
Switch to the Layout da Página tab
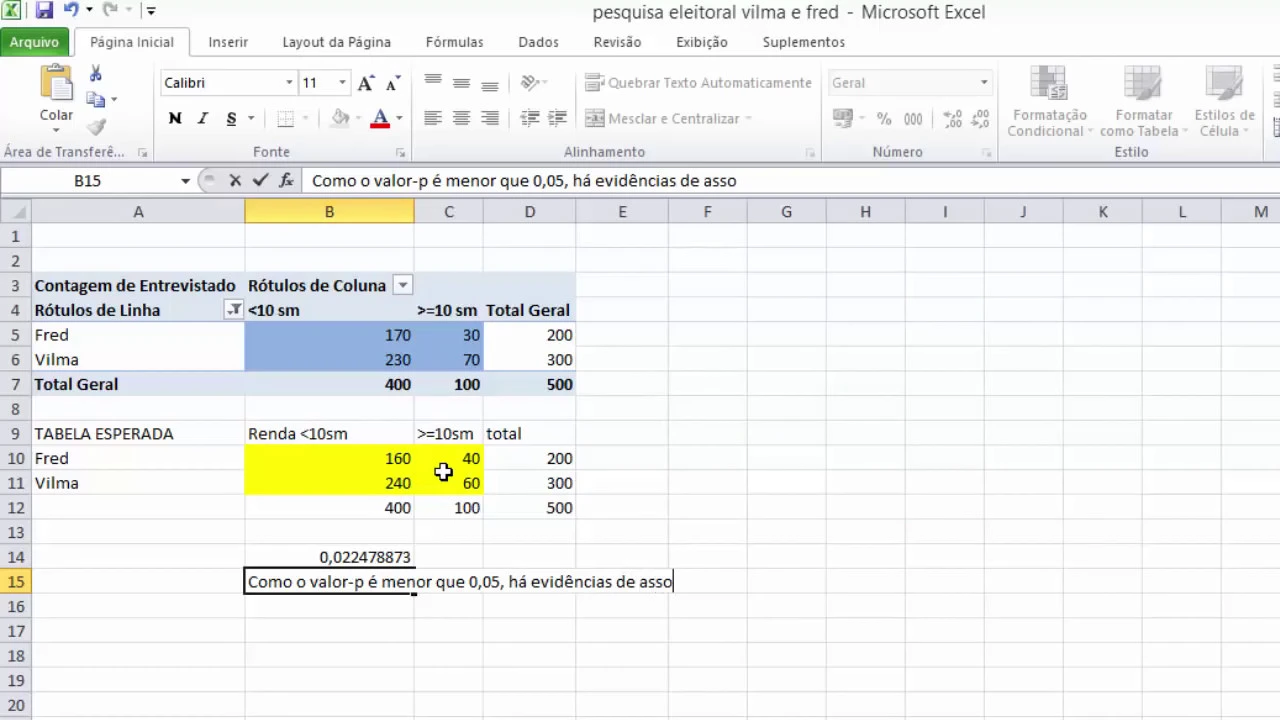[336, 42]
